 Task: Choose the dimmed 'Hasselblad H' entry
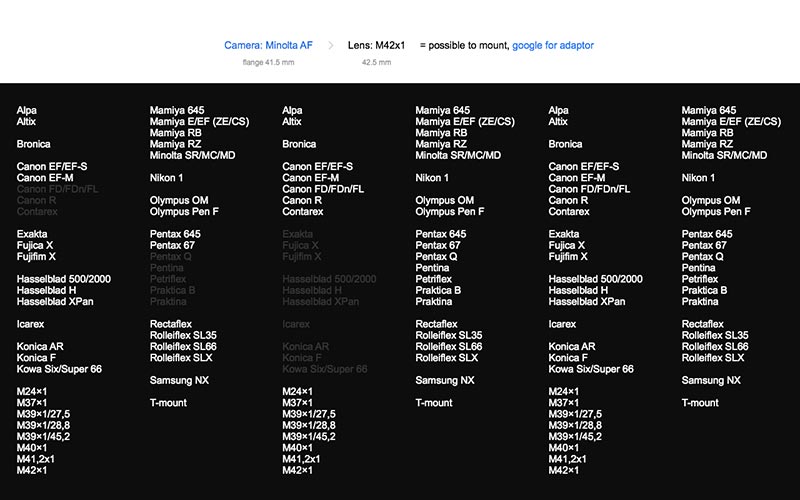pos(312,290)
